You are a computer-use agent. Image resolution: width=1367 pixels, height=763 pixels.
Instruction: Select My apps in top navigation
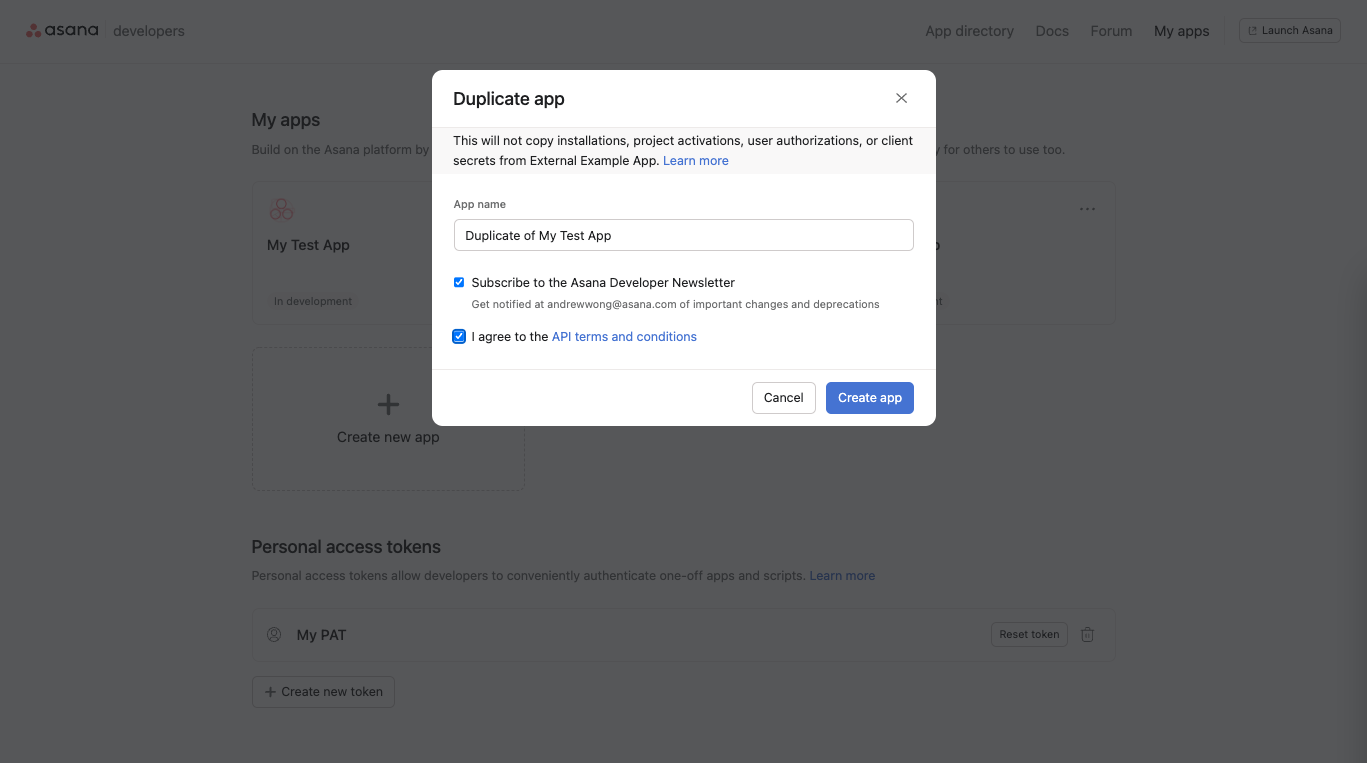1181,31
